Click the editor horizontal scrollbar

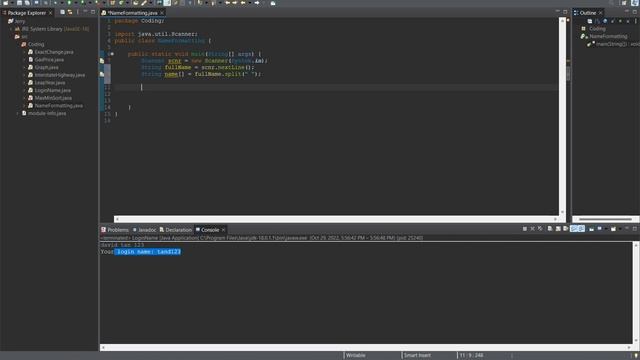click(x=336, y=219)
